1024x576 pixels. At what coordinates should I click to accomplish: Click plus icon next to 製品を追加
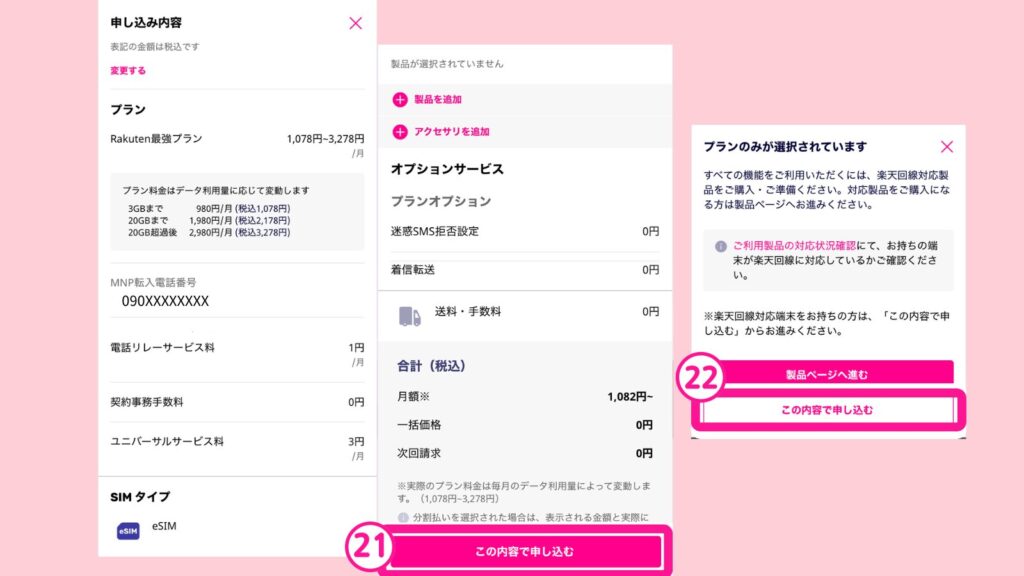coord(400,99)
